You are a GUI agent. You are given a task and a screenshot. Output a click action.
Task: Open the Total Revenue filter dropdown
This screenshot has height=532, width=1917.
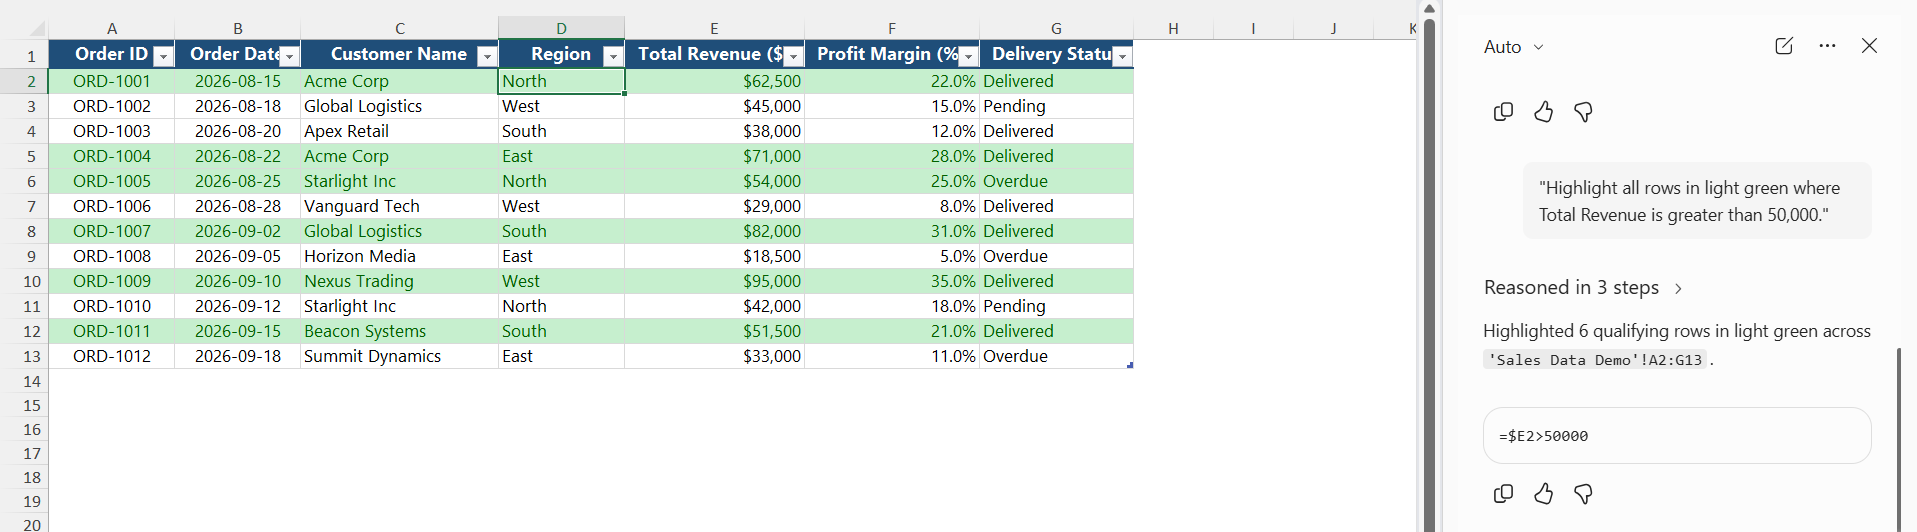pyautogui.click(x=793, y=56)
